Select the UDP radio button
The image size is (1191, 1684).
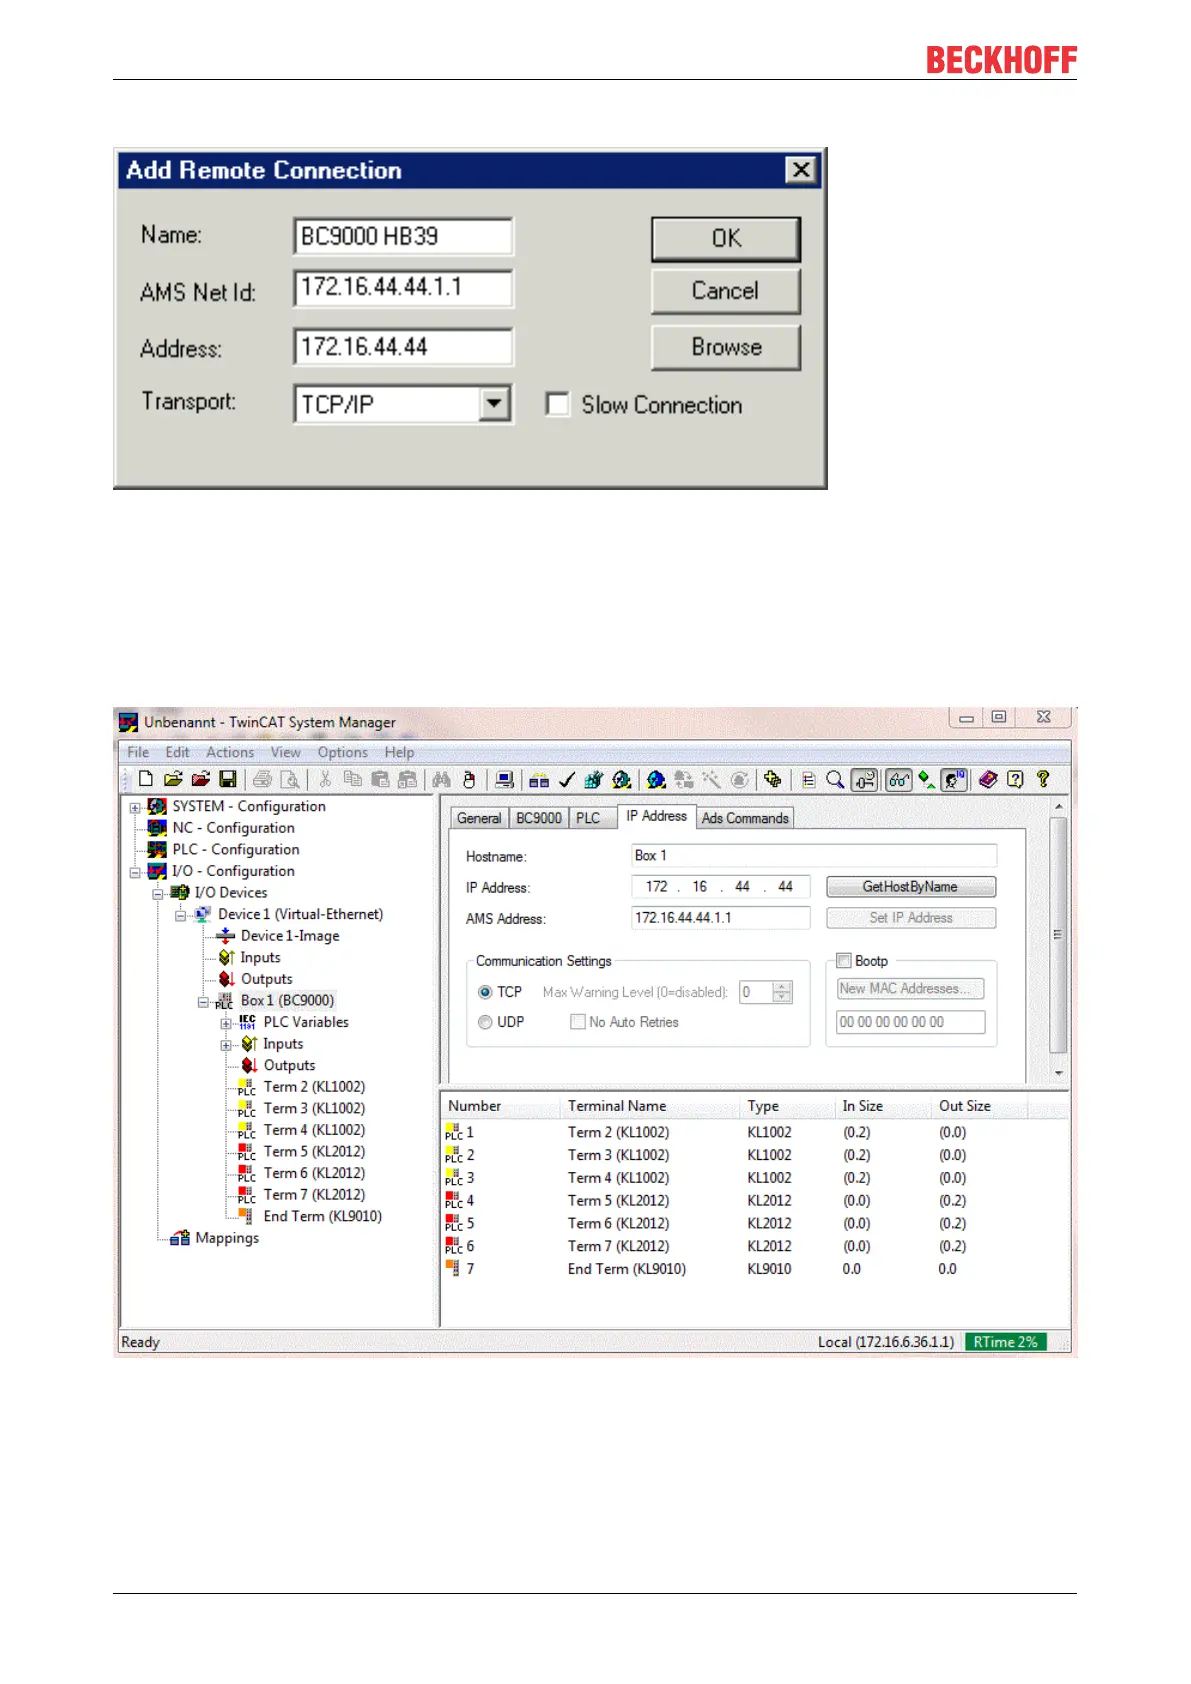point(485,1022)
